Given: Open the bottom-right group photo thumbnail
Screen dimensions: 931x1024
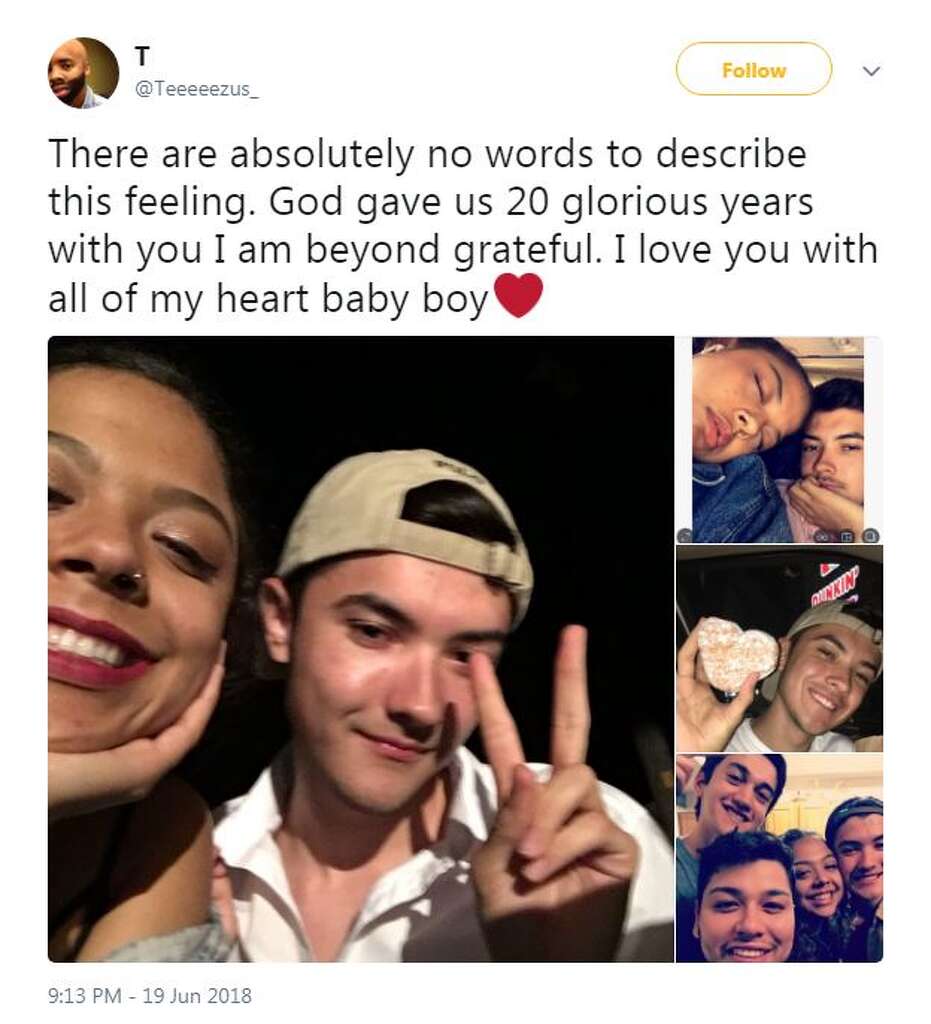Looking at the screenshot, I should (x=778, y=858).
